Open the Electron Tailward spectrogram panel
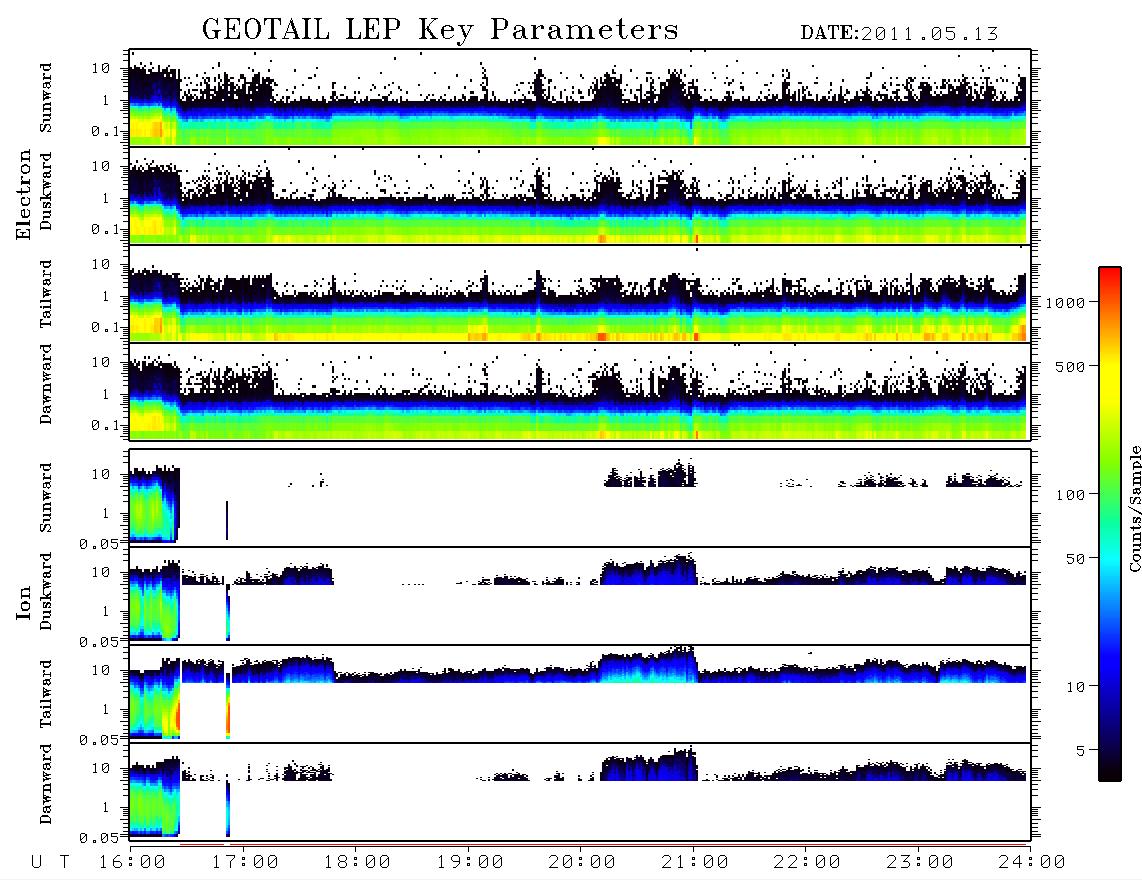The height and width of the screenshot is (880, 1142). pyautogui.click(x=580, y=294)
